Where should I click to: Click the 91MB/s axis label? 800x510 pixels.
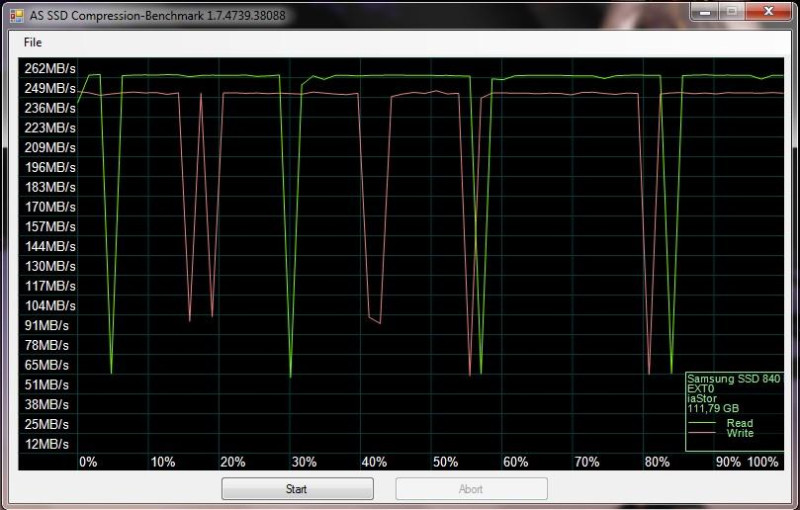coord(46,325)
